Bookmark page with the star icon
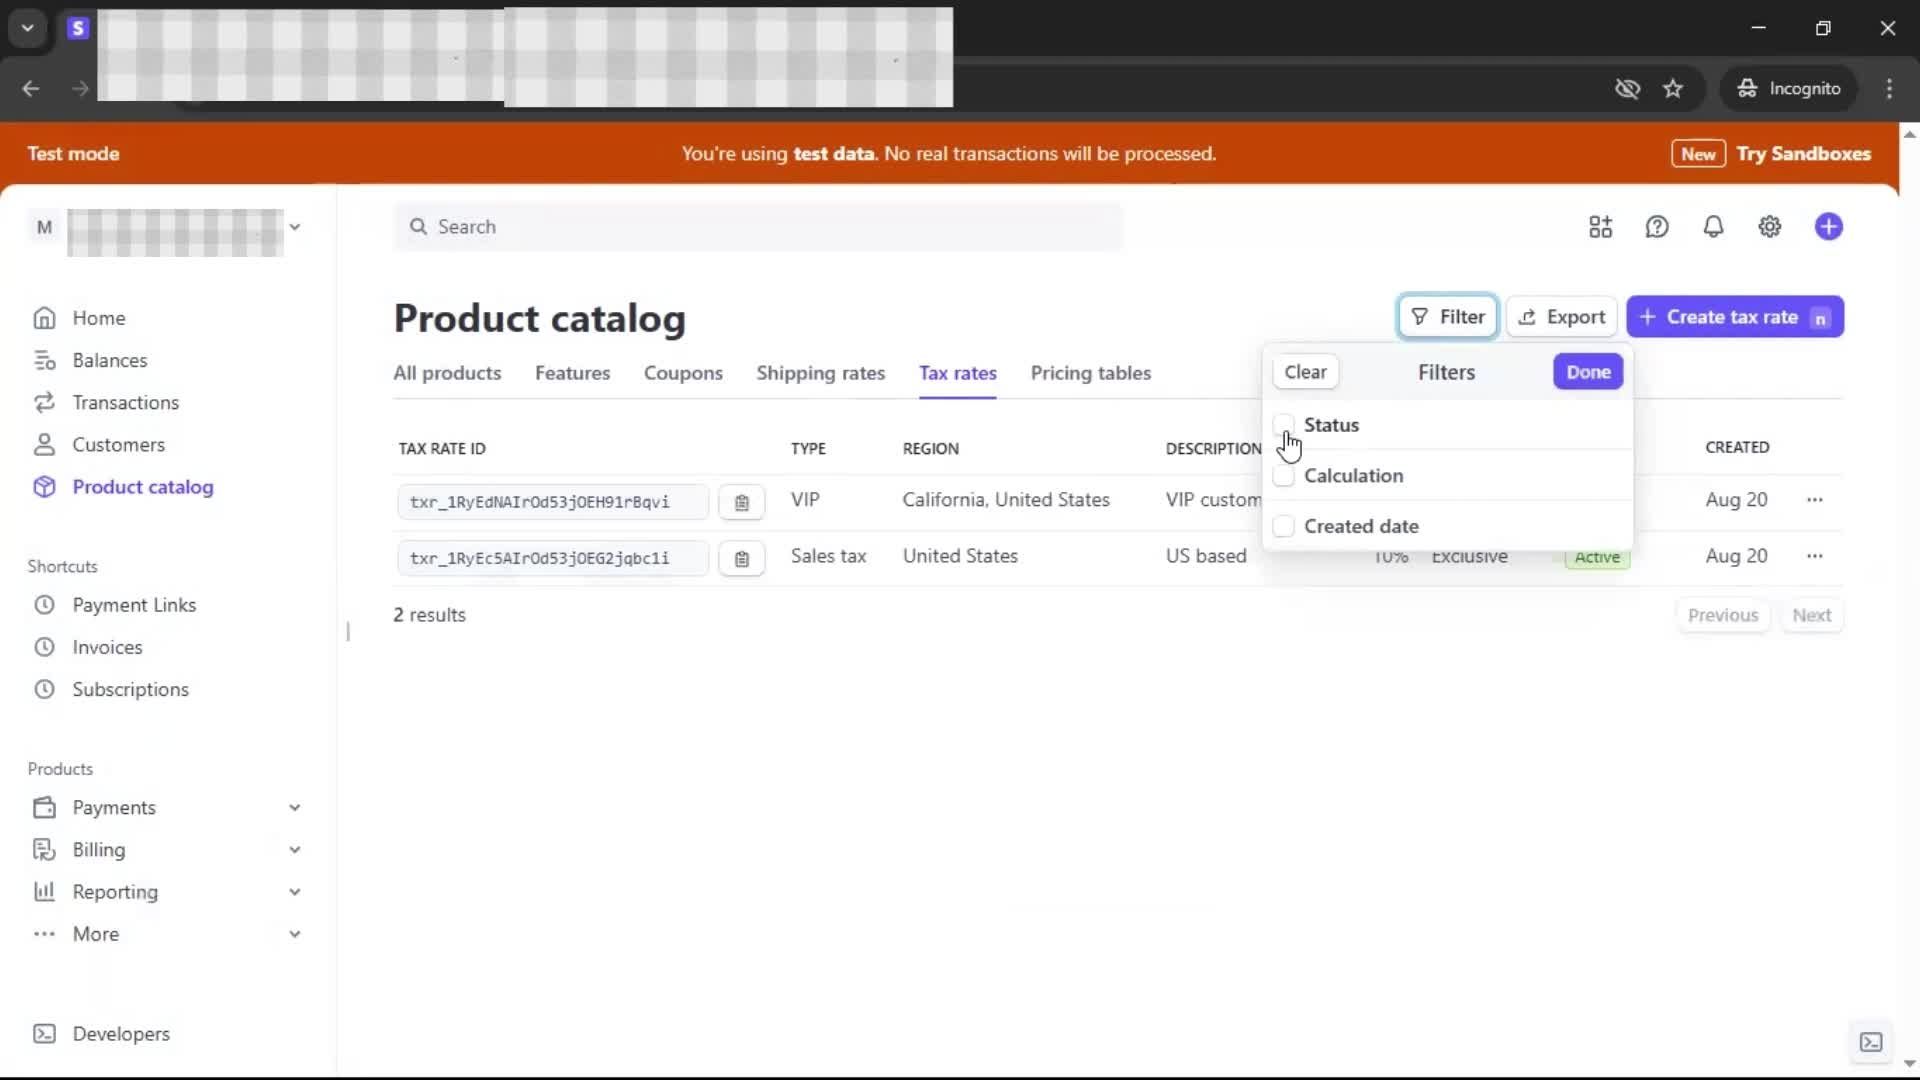This screenshot has height=1080, width=1920. [1672, 88]
